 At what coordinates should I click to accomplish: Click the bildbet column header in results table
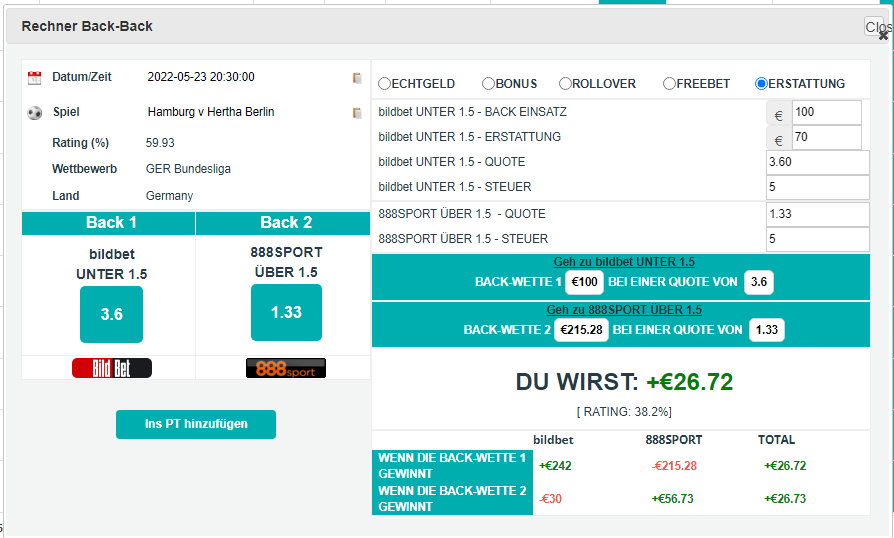click(553, 440)
